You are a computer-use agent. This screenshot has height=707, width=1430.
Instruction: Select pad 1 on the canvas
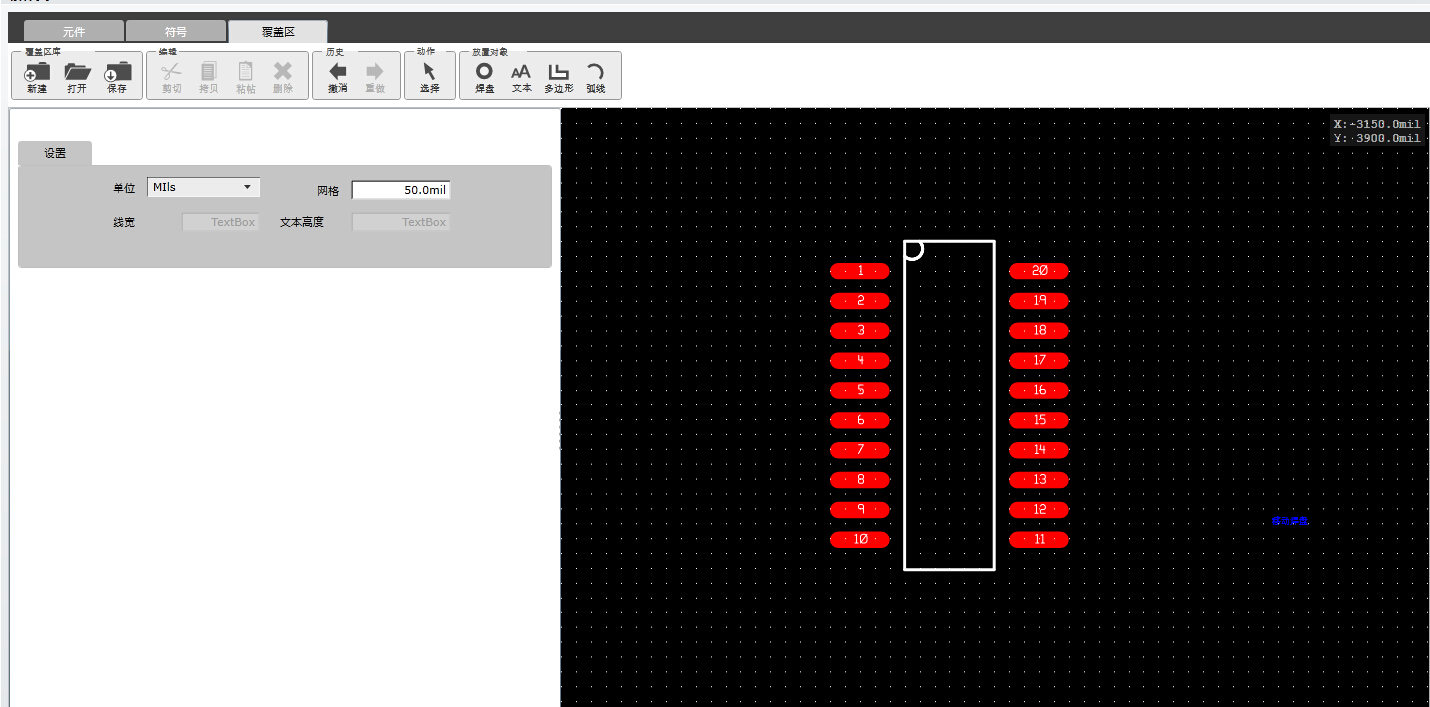860,271
